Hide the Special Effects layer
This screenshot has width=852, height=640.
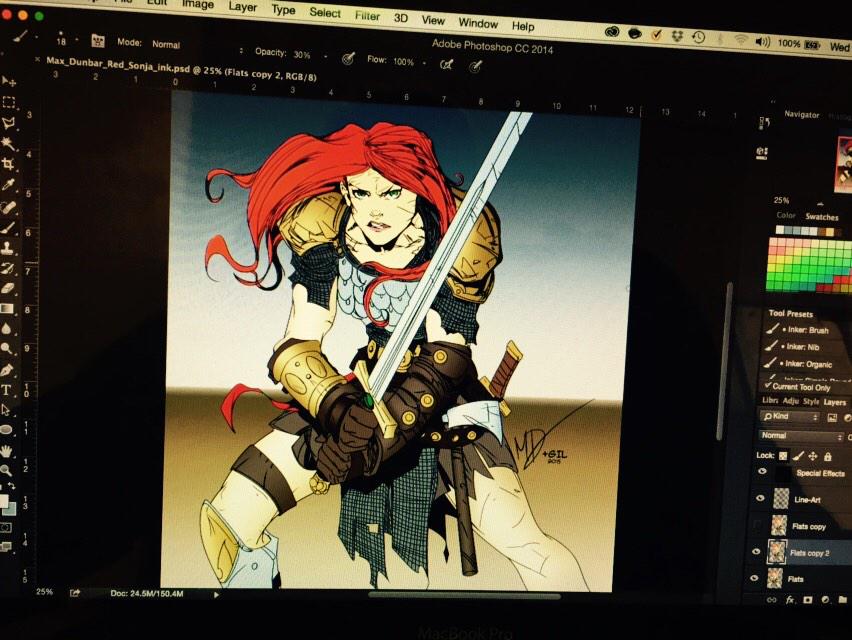762,472
